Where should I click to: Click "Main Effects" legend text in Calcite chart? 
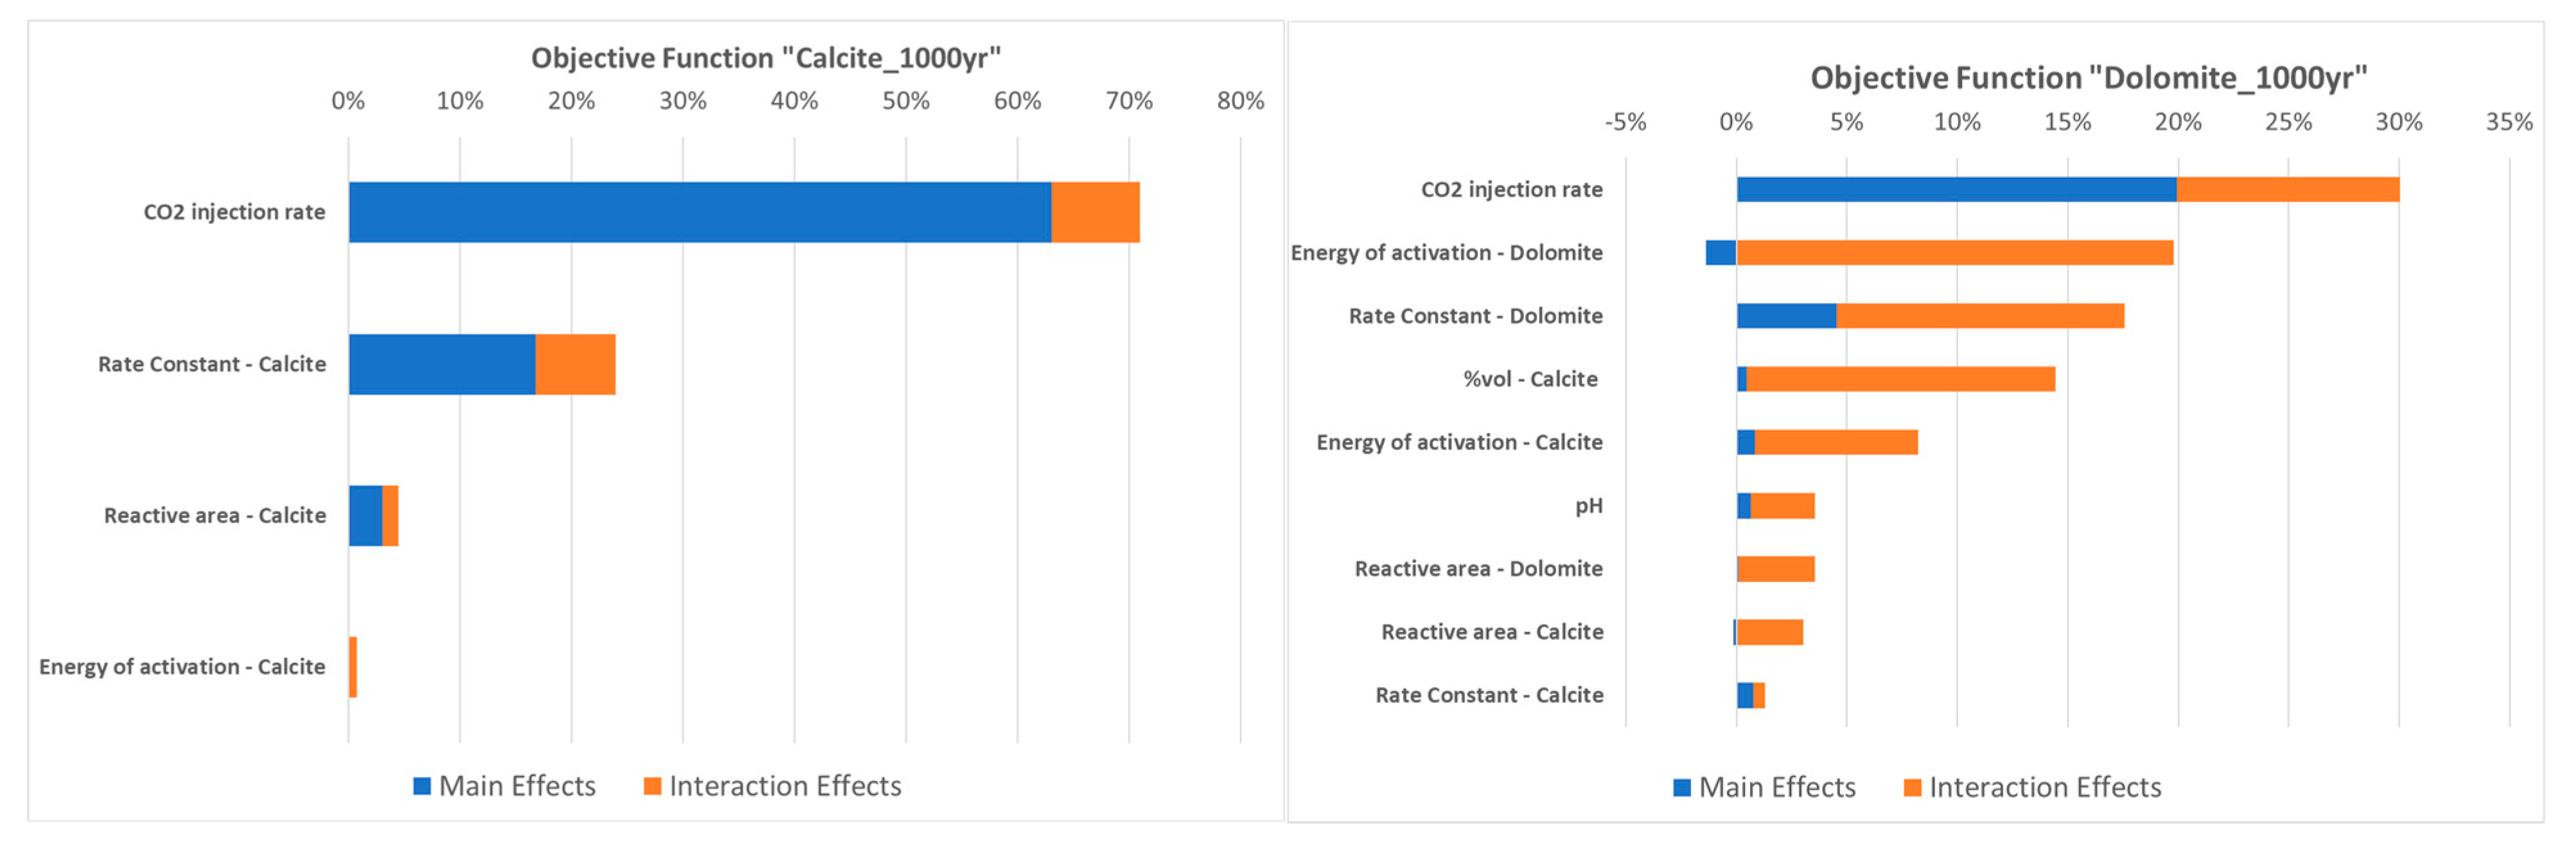[x=517, y=786]
